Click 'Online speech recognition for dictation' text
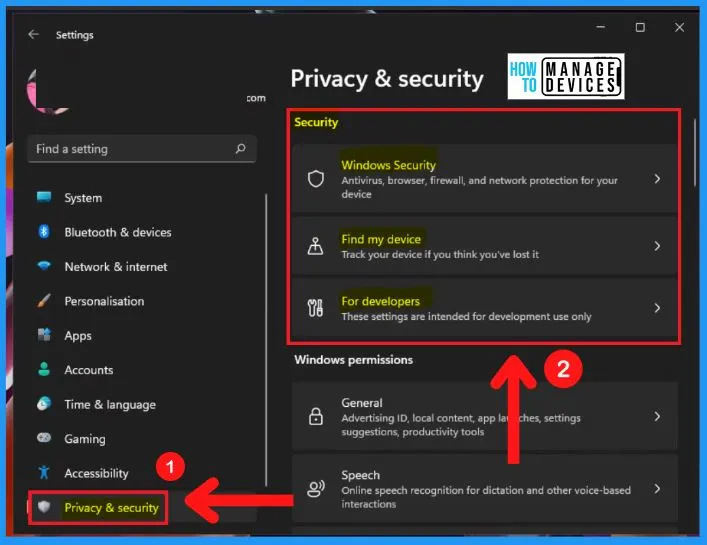707x545 pixels. (x=486, y=497)
